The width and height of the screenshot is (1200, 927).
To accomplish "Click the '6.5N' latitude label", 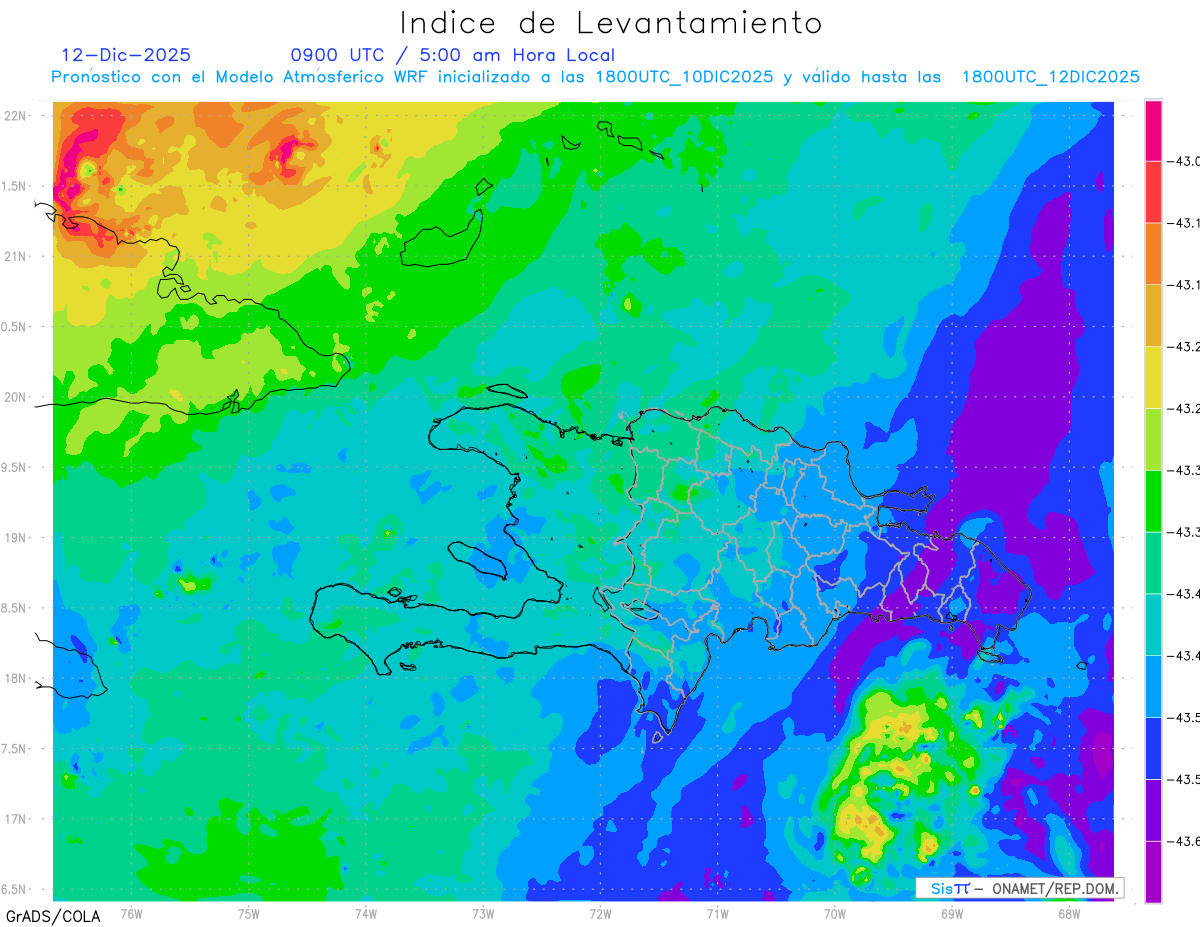I will 15,890.
